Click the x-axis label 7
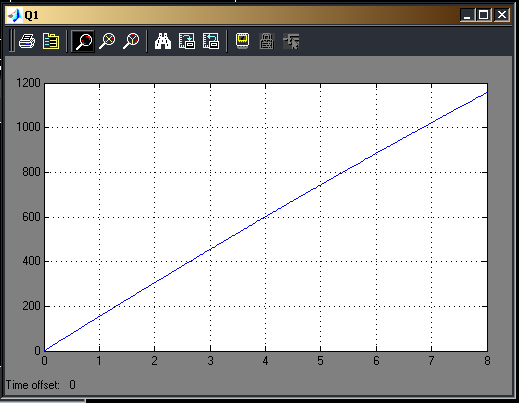Image resolution: width=519 pixels, height=403 pixels. click(x=431, y=361)
